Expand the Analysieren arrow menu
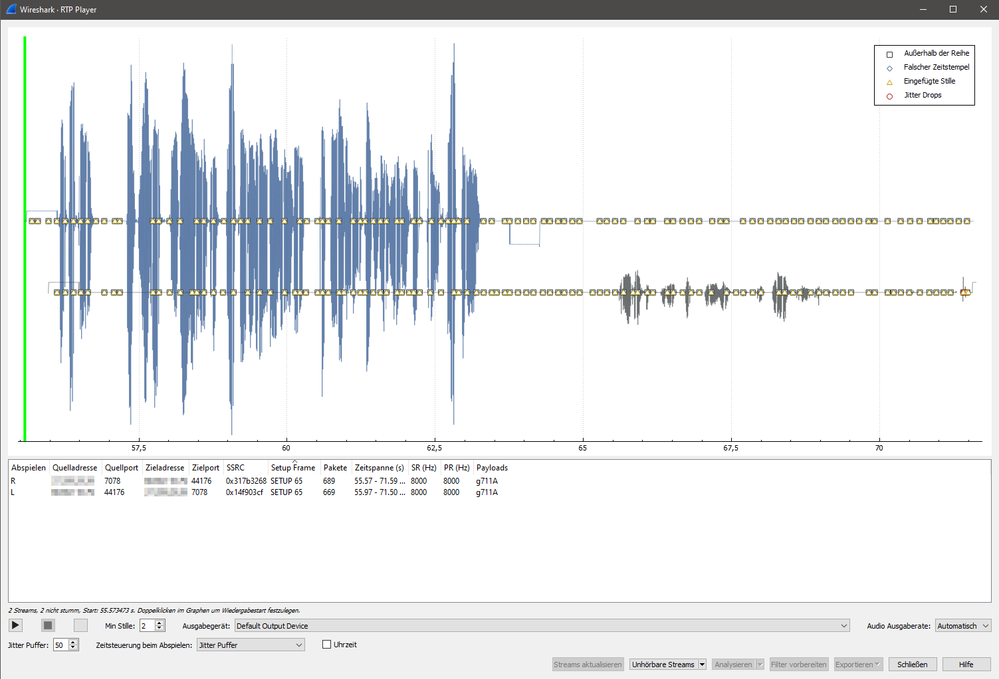 pyautogui.click(x=759, y=664)
